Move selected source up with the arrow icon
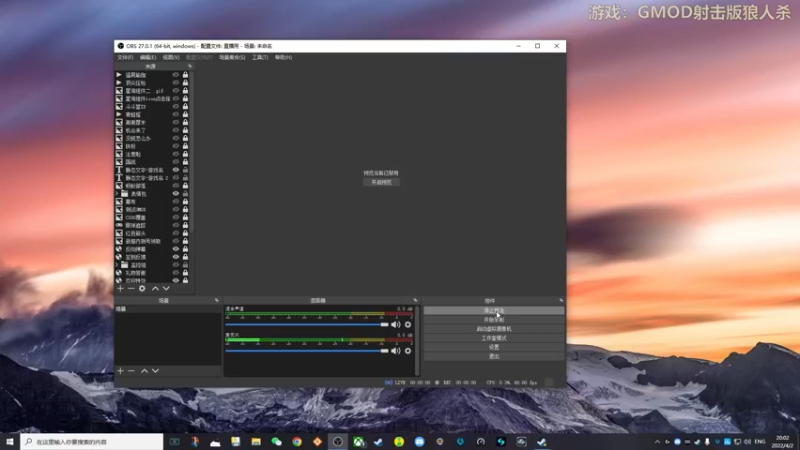800x450 pixels. (155, 288)
